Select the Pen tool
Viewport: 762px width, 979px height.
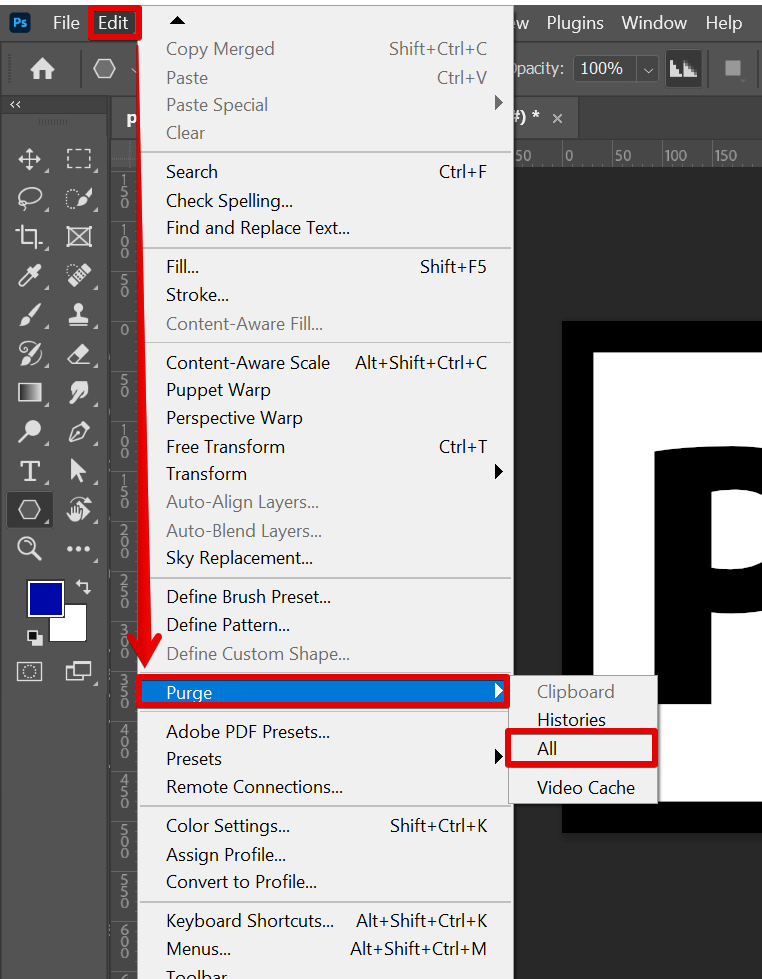(x=79, y=432)
